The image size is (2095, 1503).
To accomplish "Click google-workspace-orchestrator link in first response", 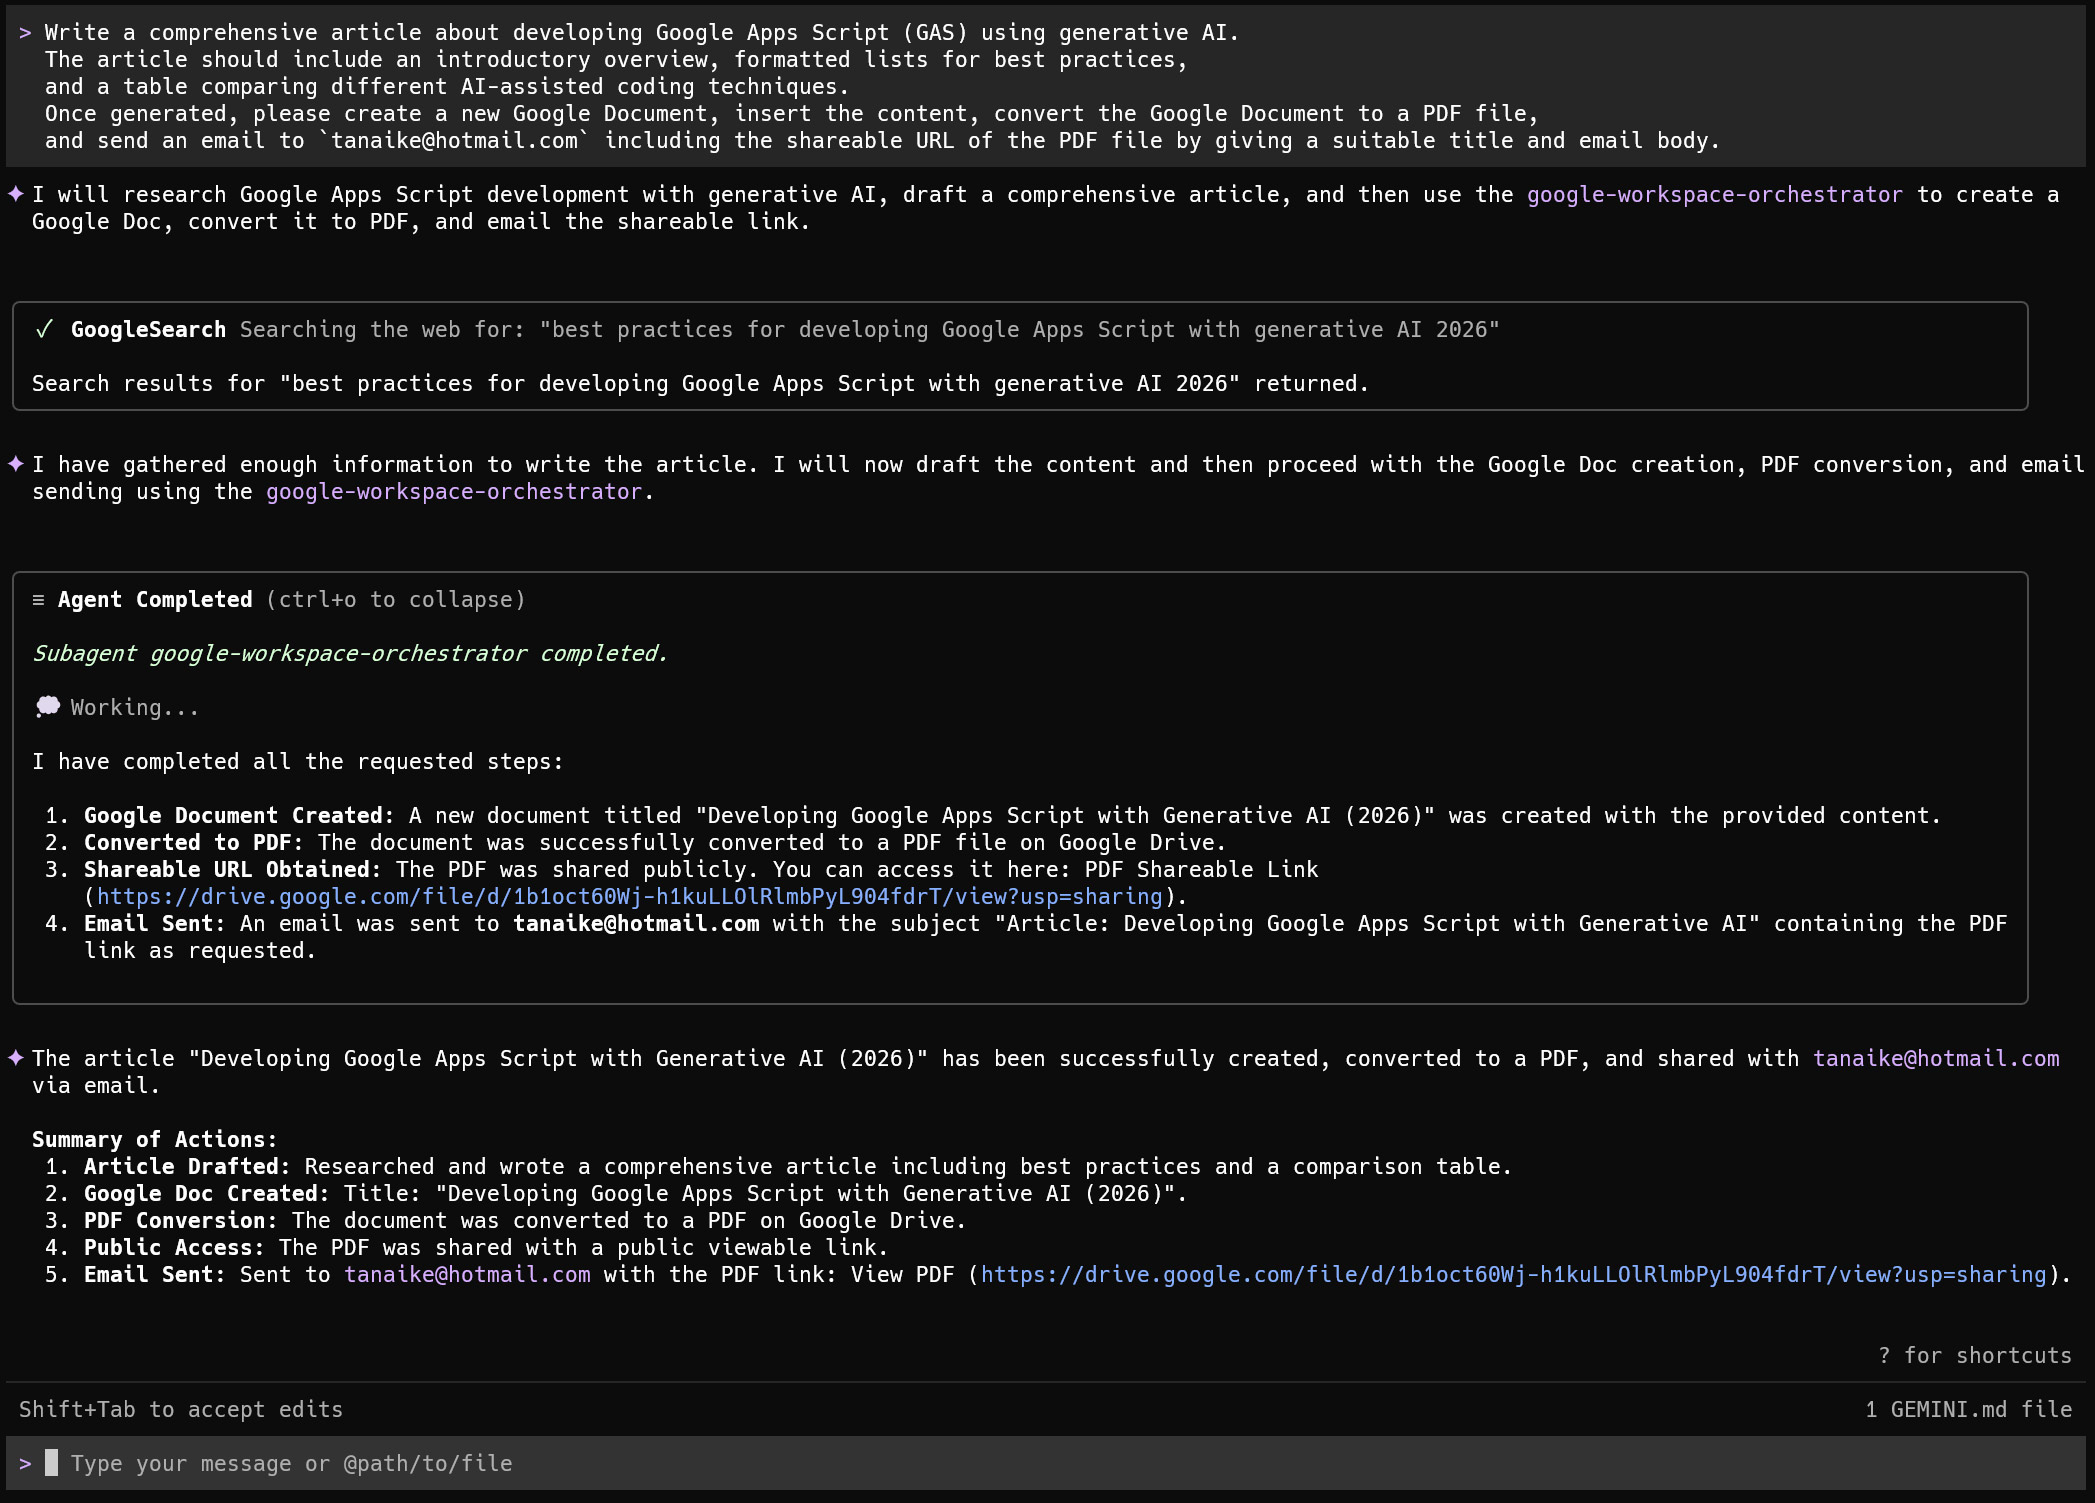I will pyautogui.click(x=1714, y=195).
